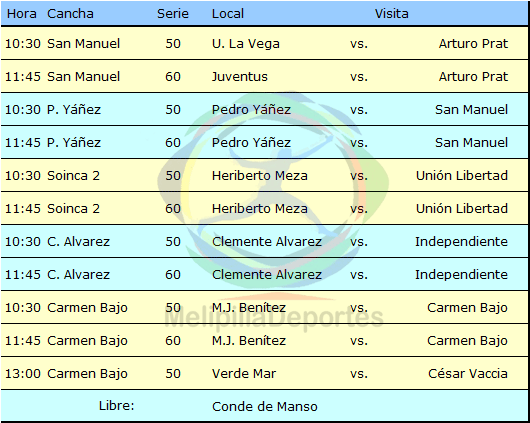This screenshot has height=423, width=530.
Task: Click the Serie column header
Action: (x=173, y=14)
